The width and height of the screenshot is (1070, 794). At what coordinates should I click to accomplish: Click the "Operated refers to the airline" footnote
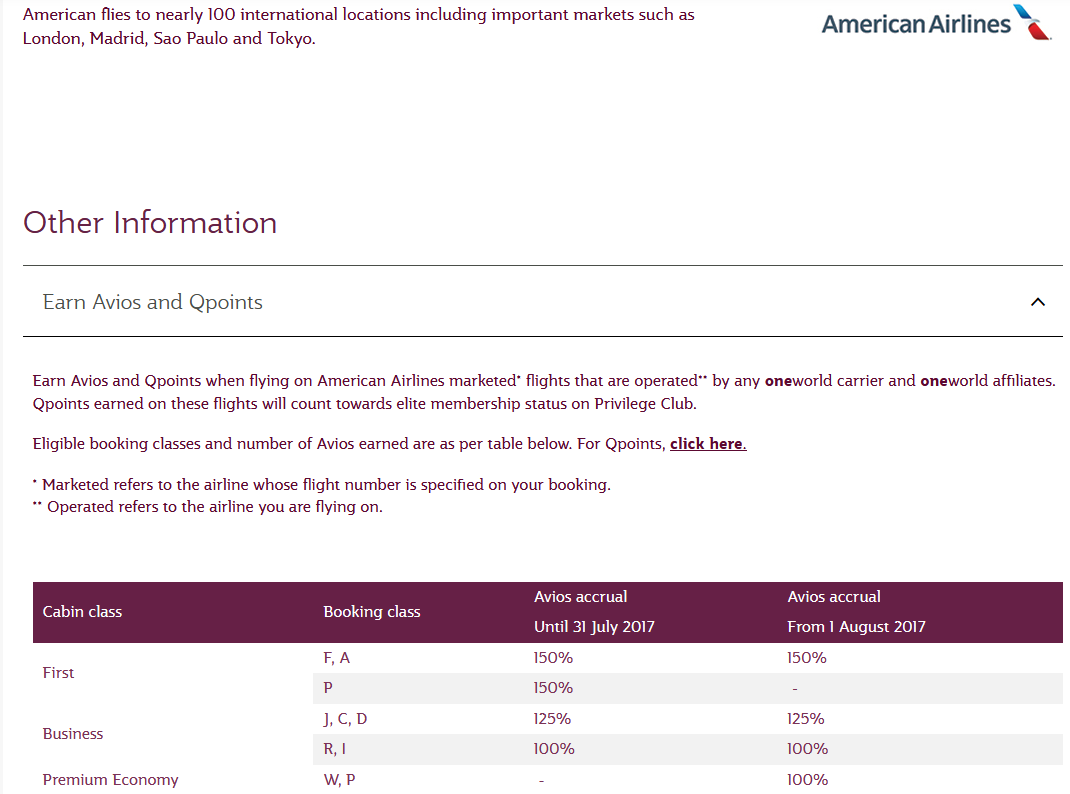[208, 506]
